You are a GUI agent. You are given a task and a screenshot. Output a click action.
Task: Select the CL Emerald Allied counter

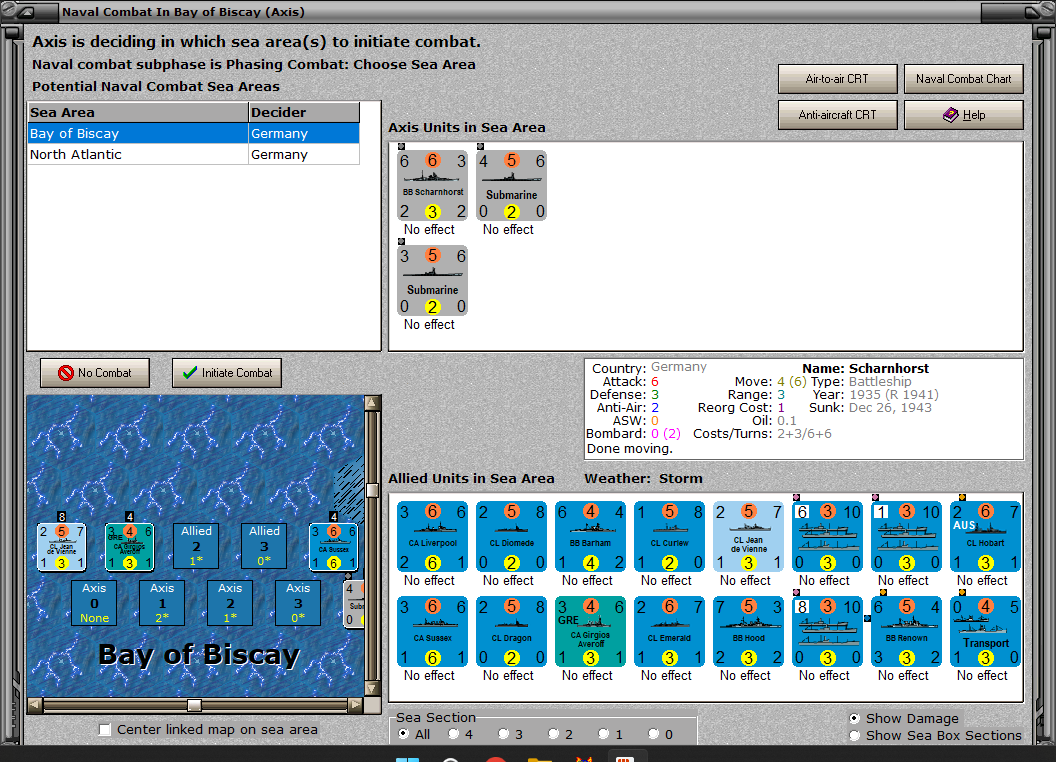[x=669, y=632]
